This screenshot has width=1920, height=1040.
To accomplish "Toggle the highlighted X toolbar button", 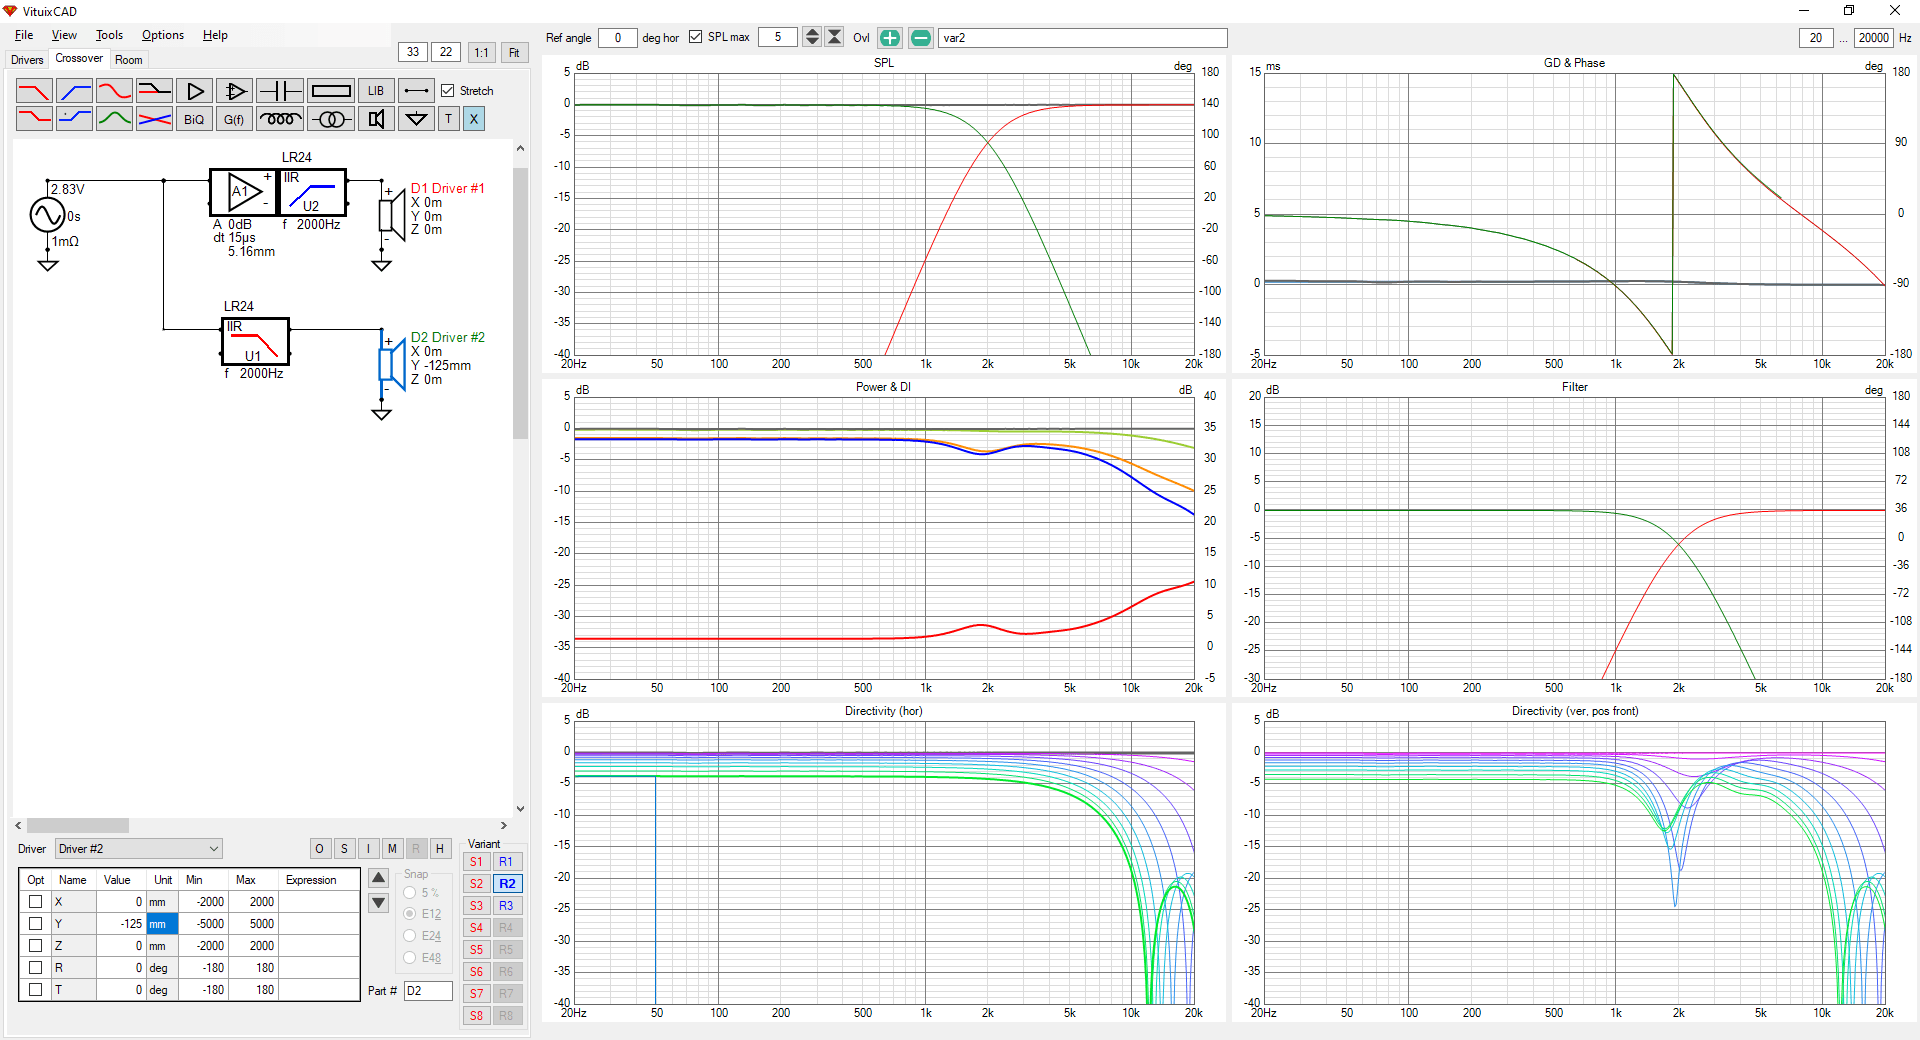I will click(x=474, y=119).
